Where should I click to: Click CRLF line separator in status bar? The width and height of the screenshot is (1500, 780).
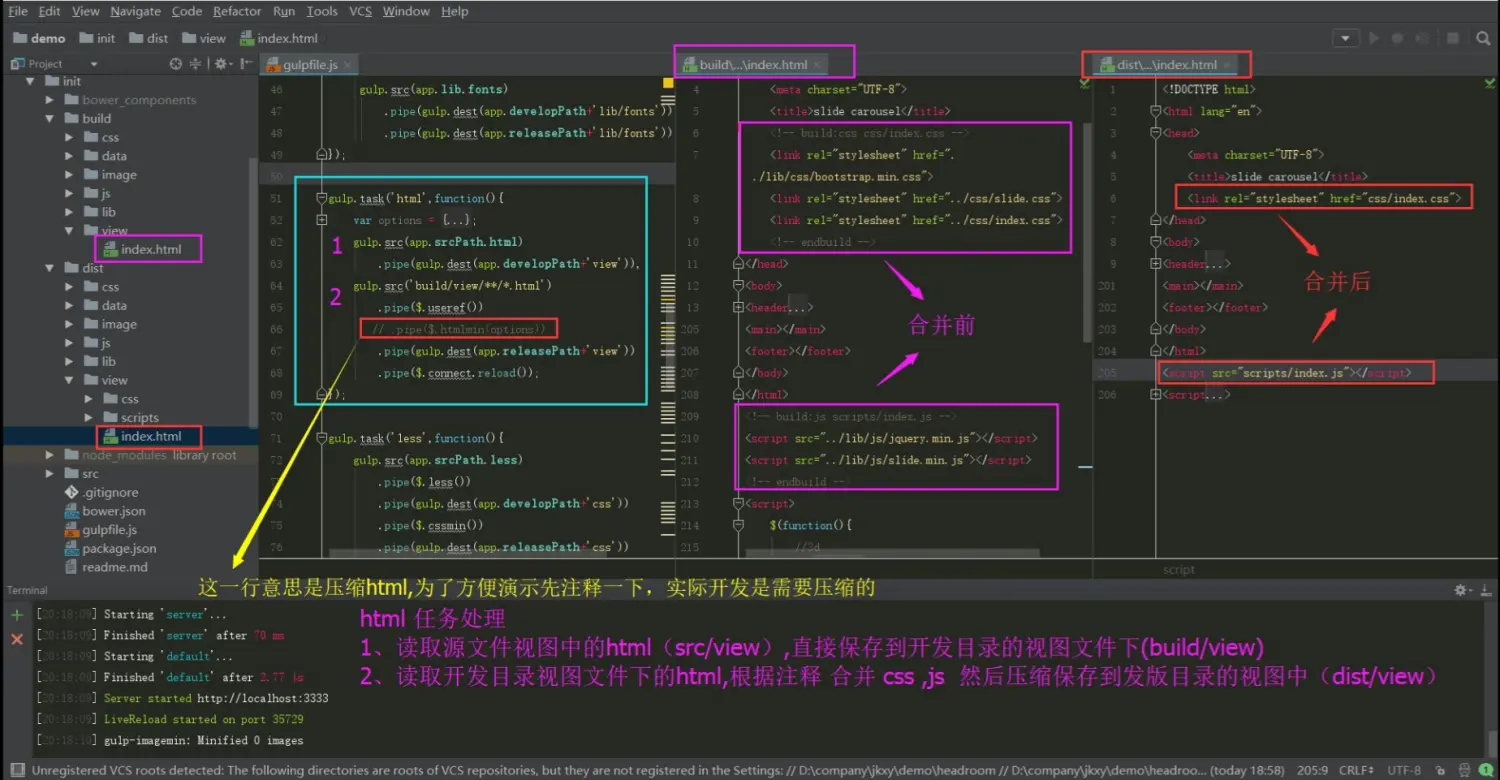tap(1358, 770)
